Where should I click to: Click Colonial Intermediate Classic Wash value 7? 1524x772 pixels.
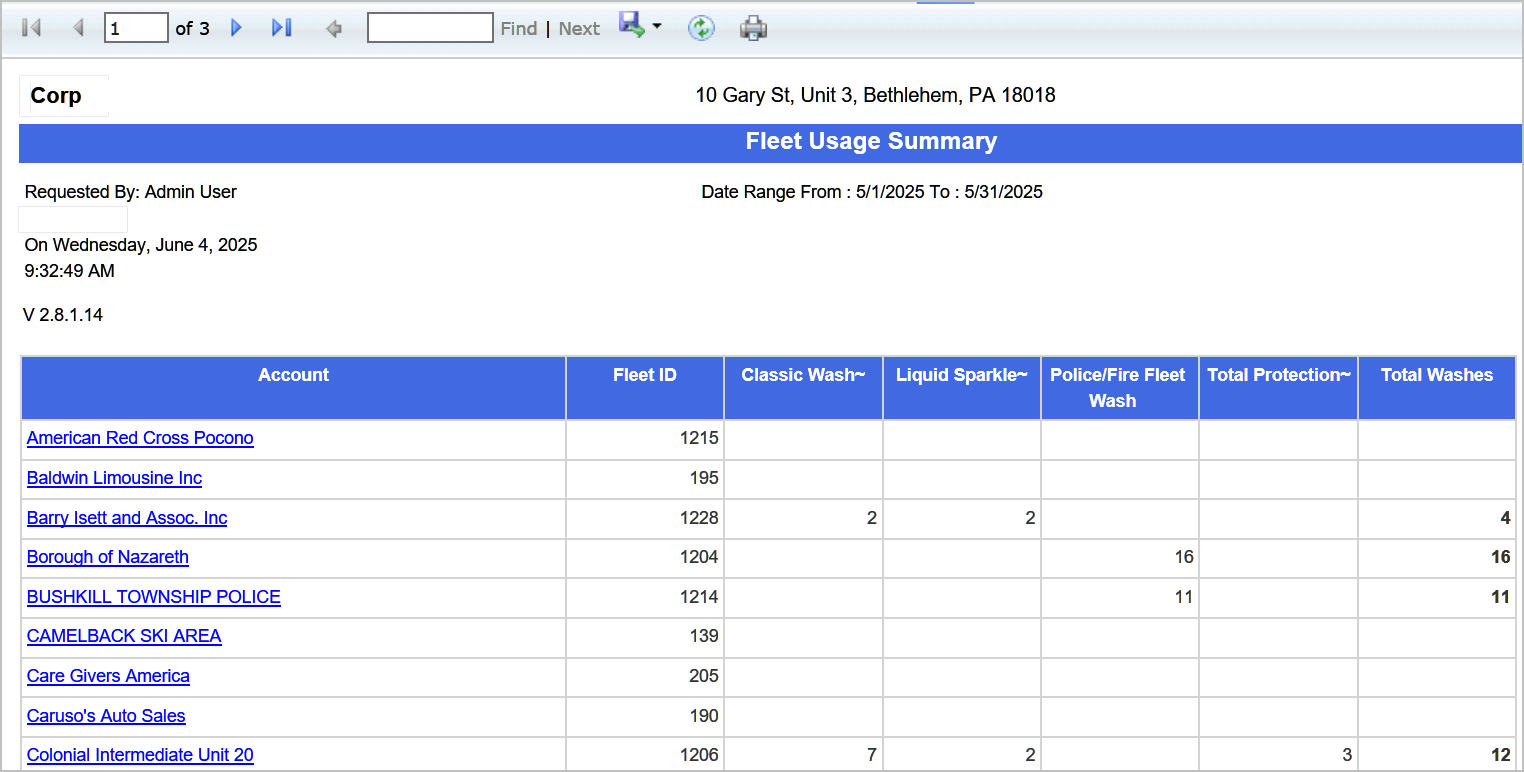872,755
